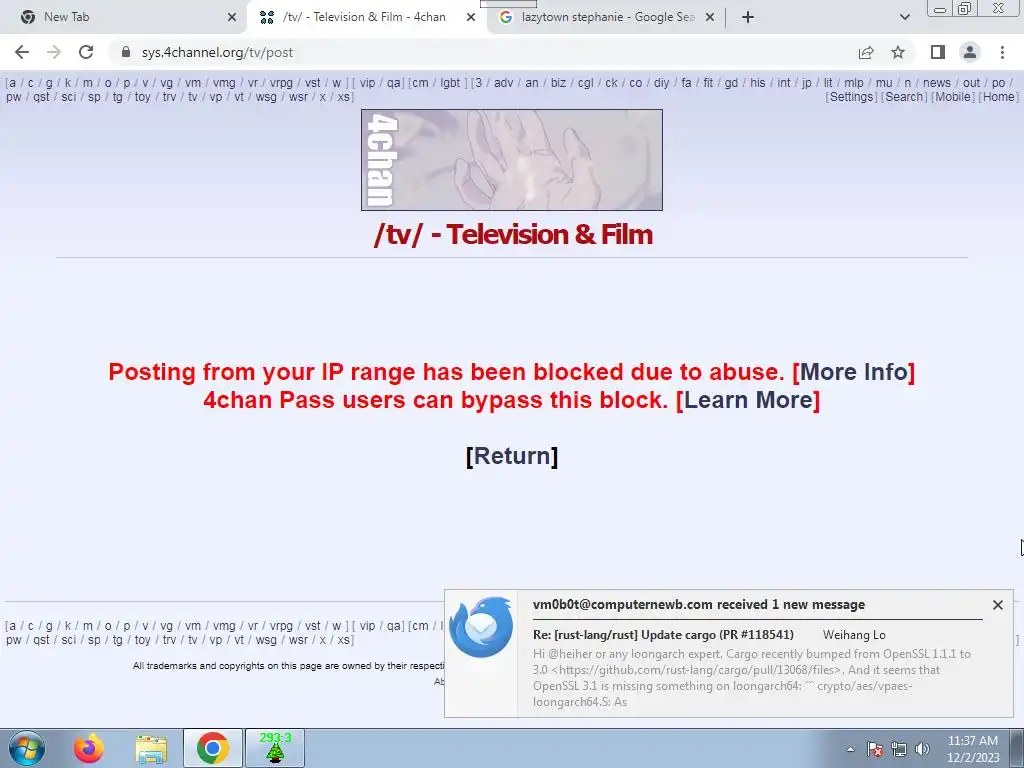This screenshot has height=768, width=1024.
Task: Open the mlp board in top navigation
Action: [854, 83]
